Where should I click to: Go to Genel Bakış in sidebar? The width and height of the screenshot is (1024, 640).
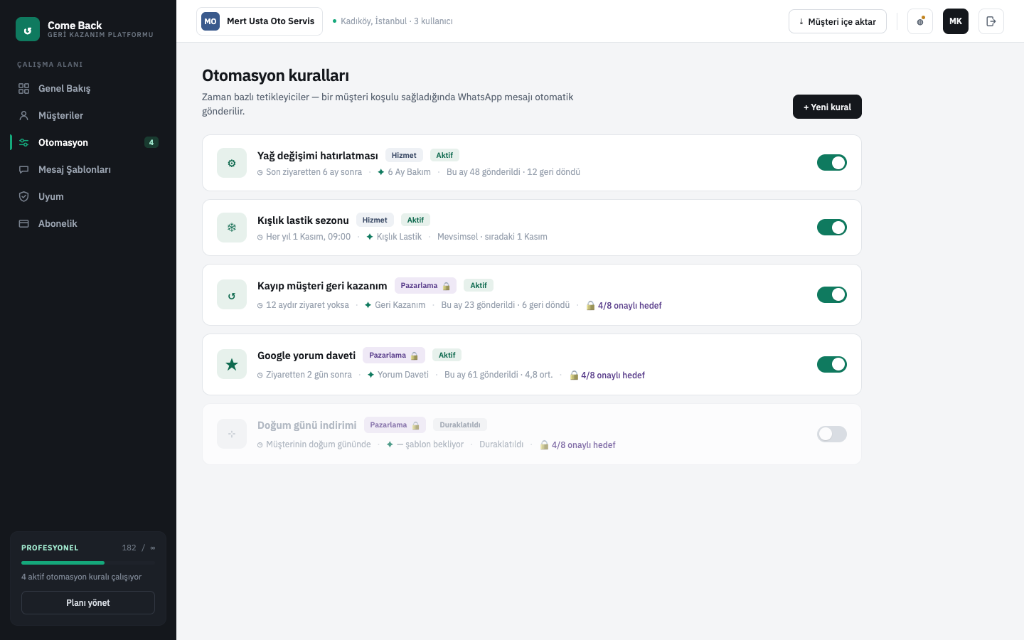88,88
